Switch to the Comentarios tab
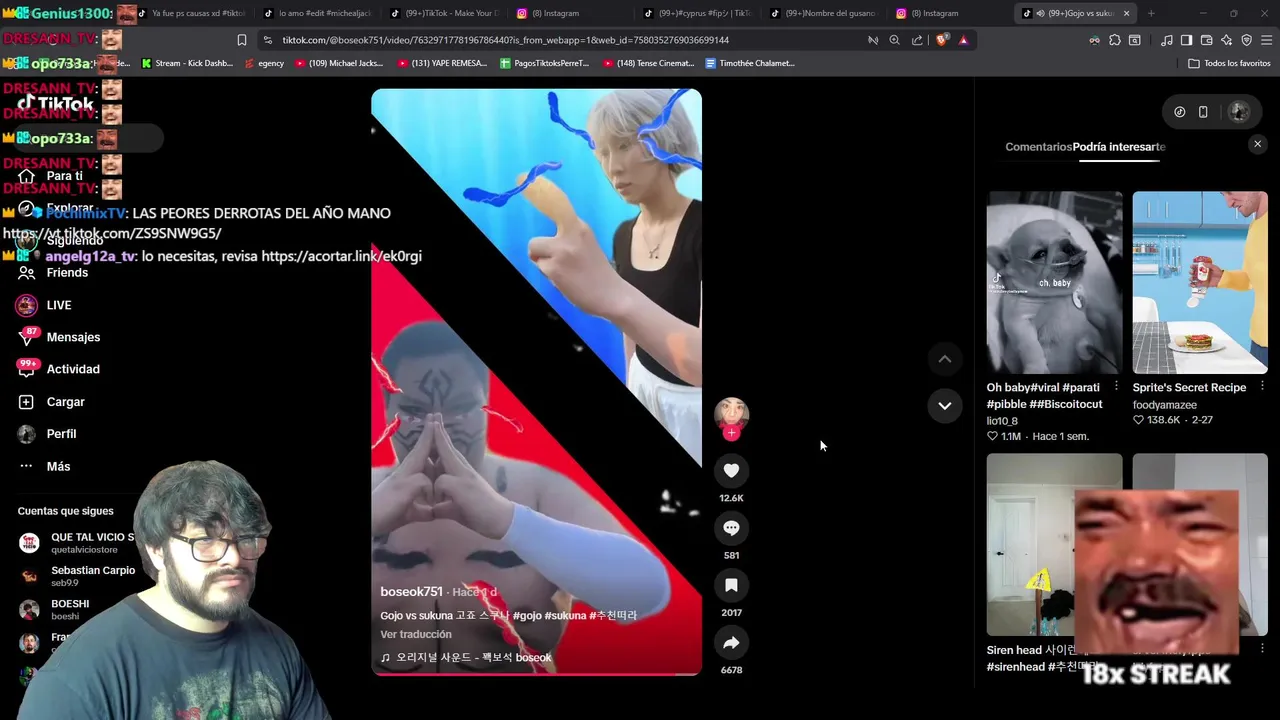This screenshot has height=720, width=1280. point(1038,147)
